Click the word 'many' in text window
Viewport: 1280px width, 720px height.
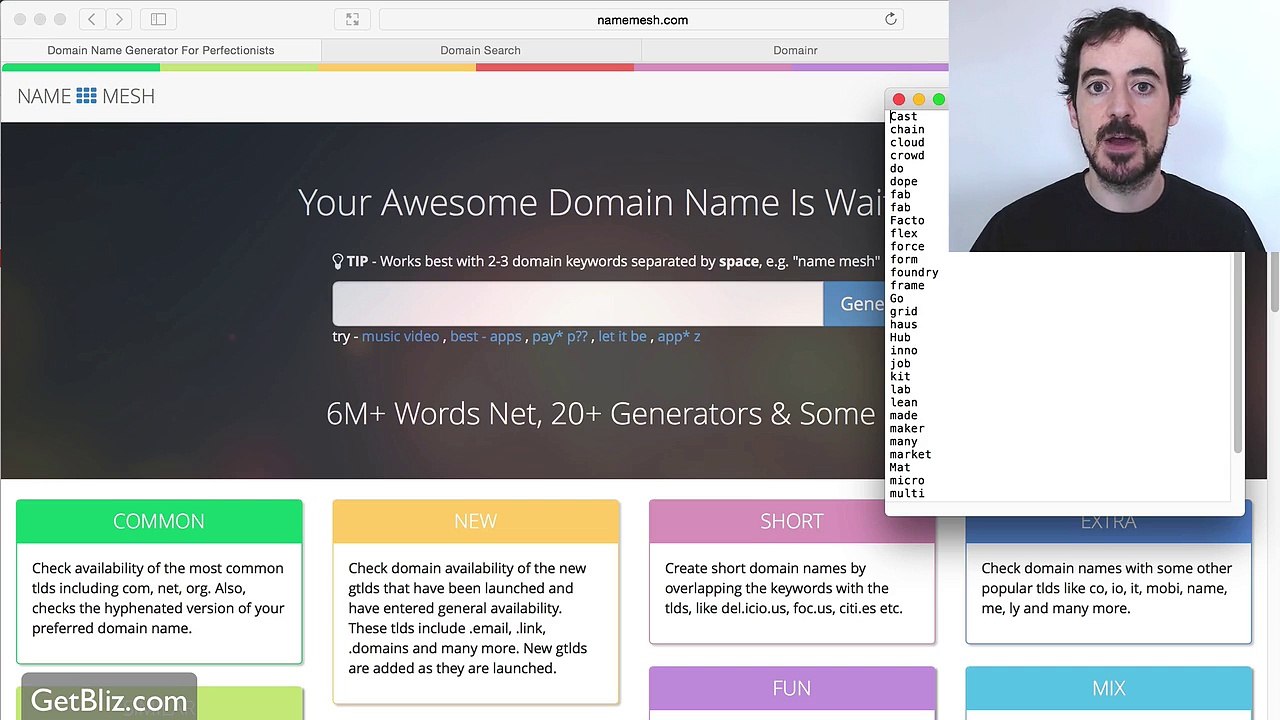(903, 441)
